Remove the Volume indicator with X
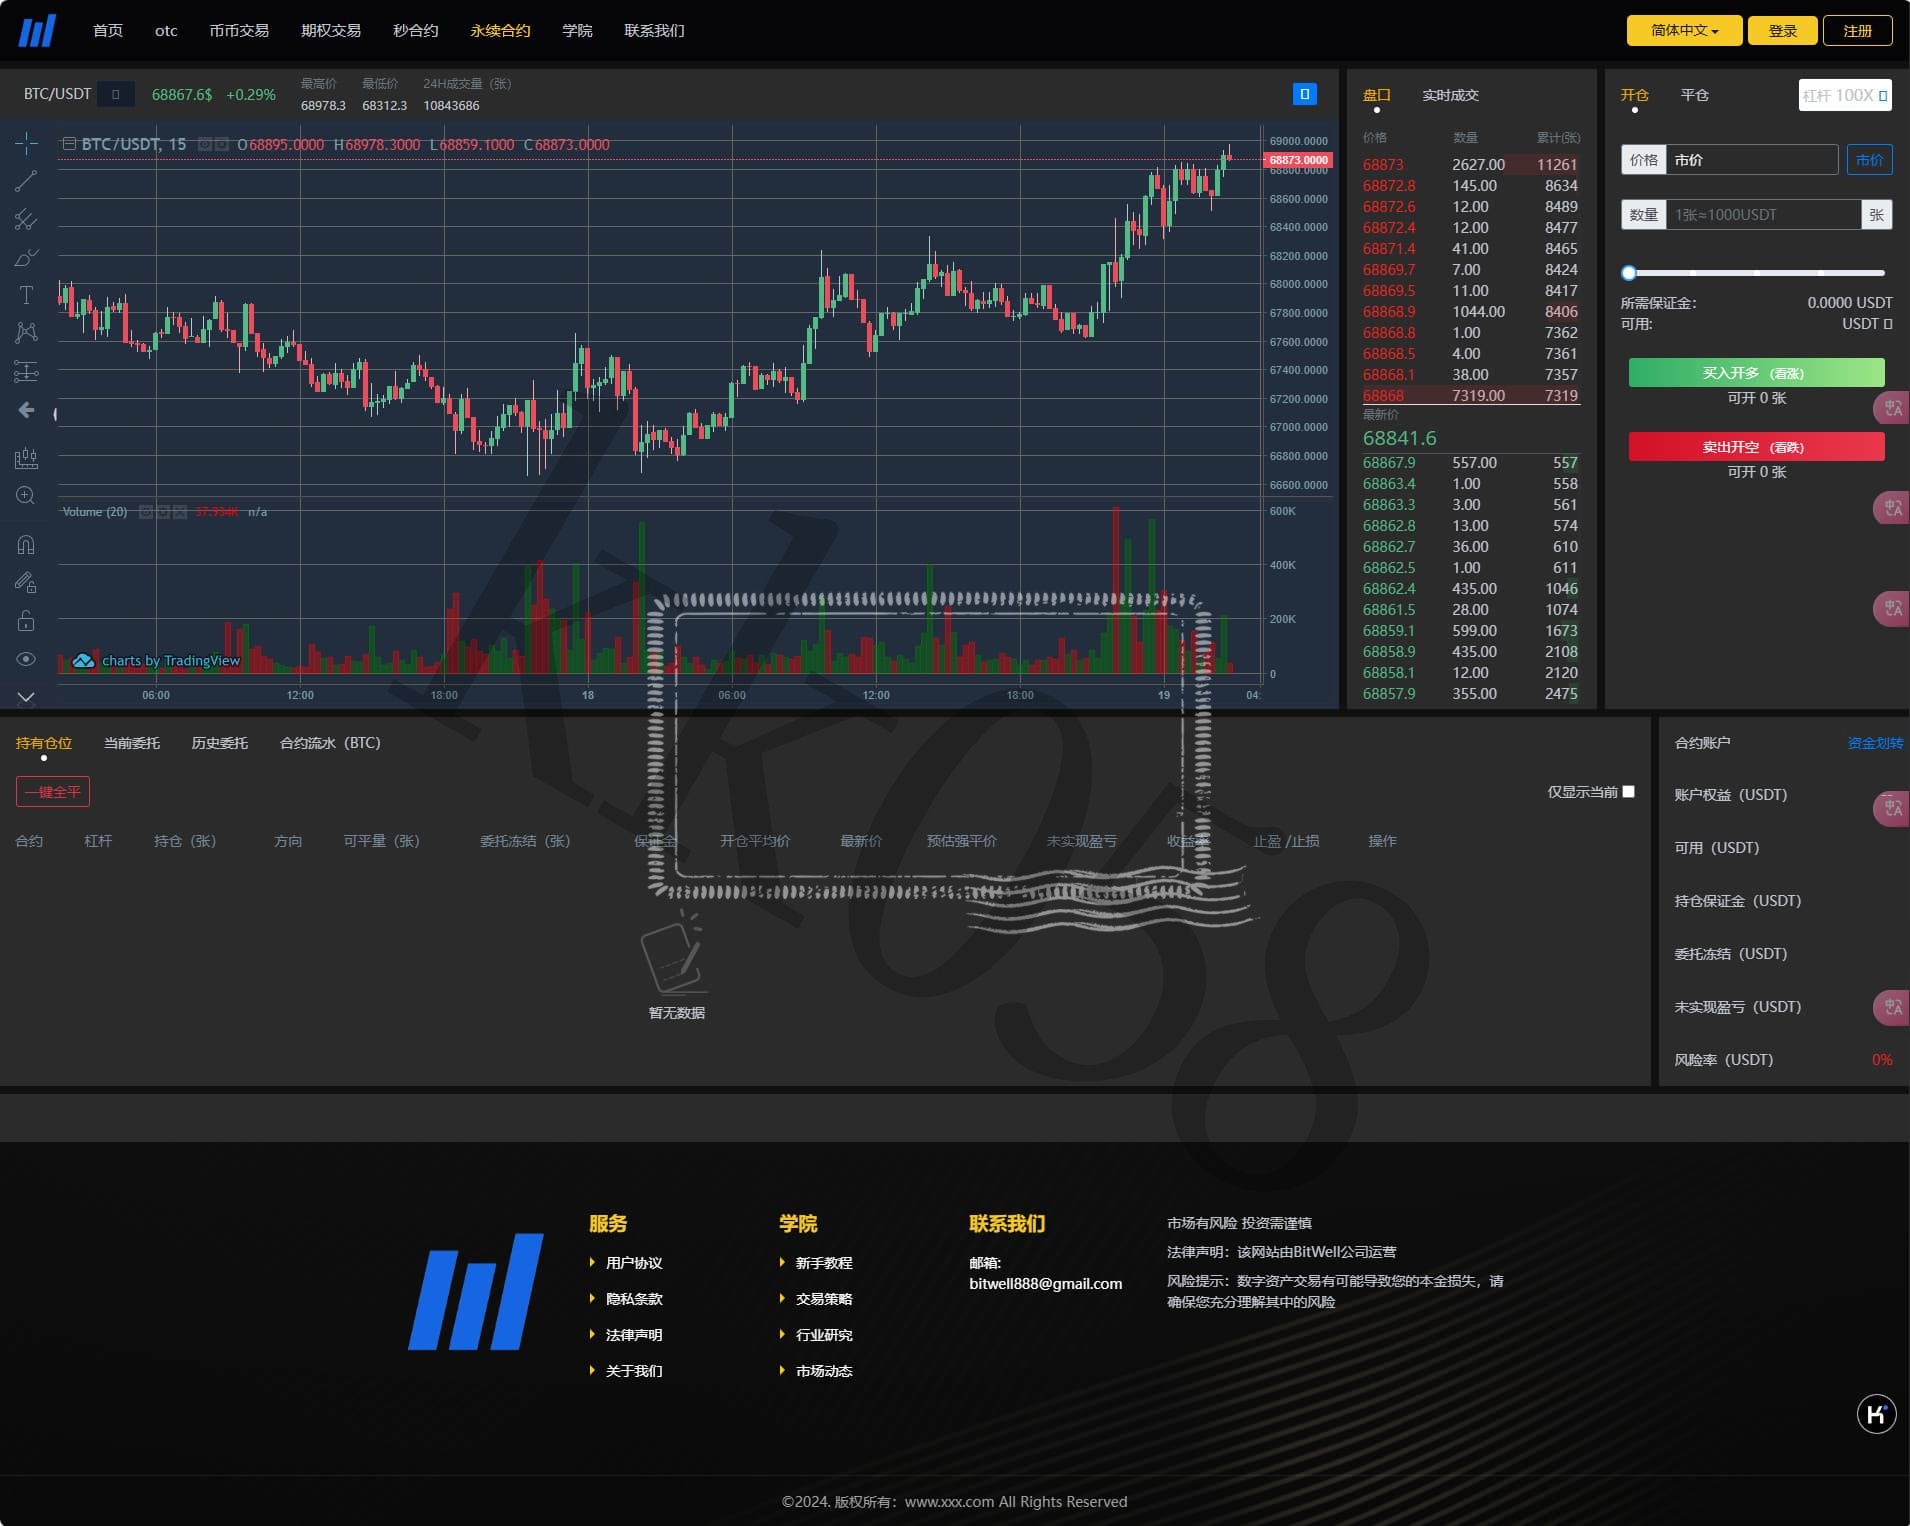This screenshot has height=1526, width=1910. [x=180, y=512]
